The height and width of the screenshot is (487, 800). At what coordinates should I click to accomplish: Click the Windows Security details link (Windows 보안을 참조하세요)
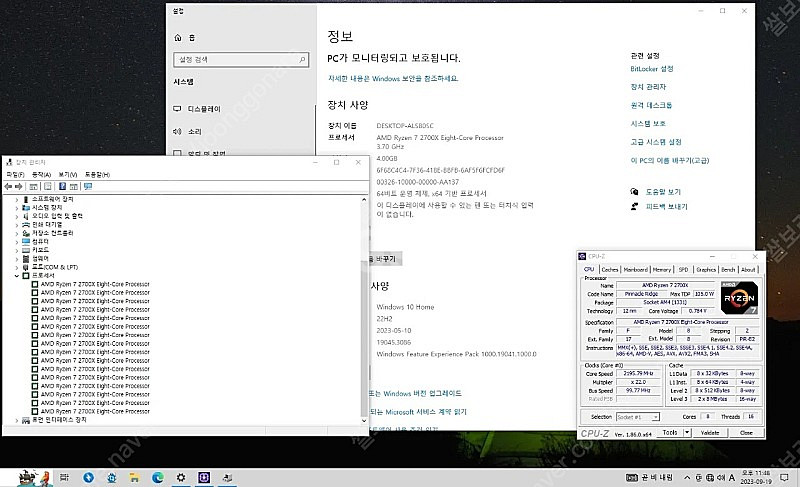click(393, 79)
